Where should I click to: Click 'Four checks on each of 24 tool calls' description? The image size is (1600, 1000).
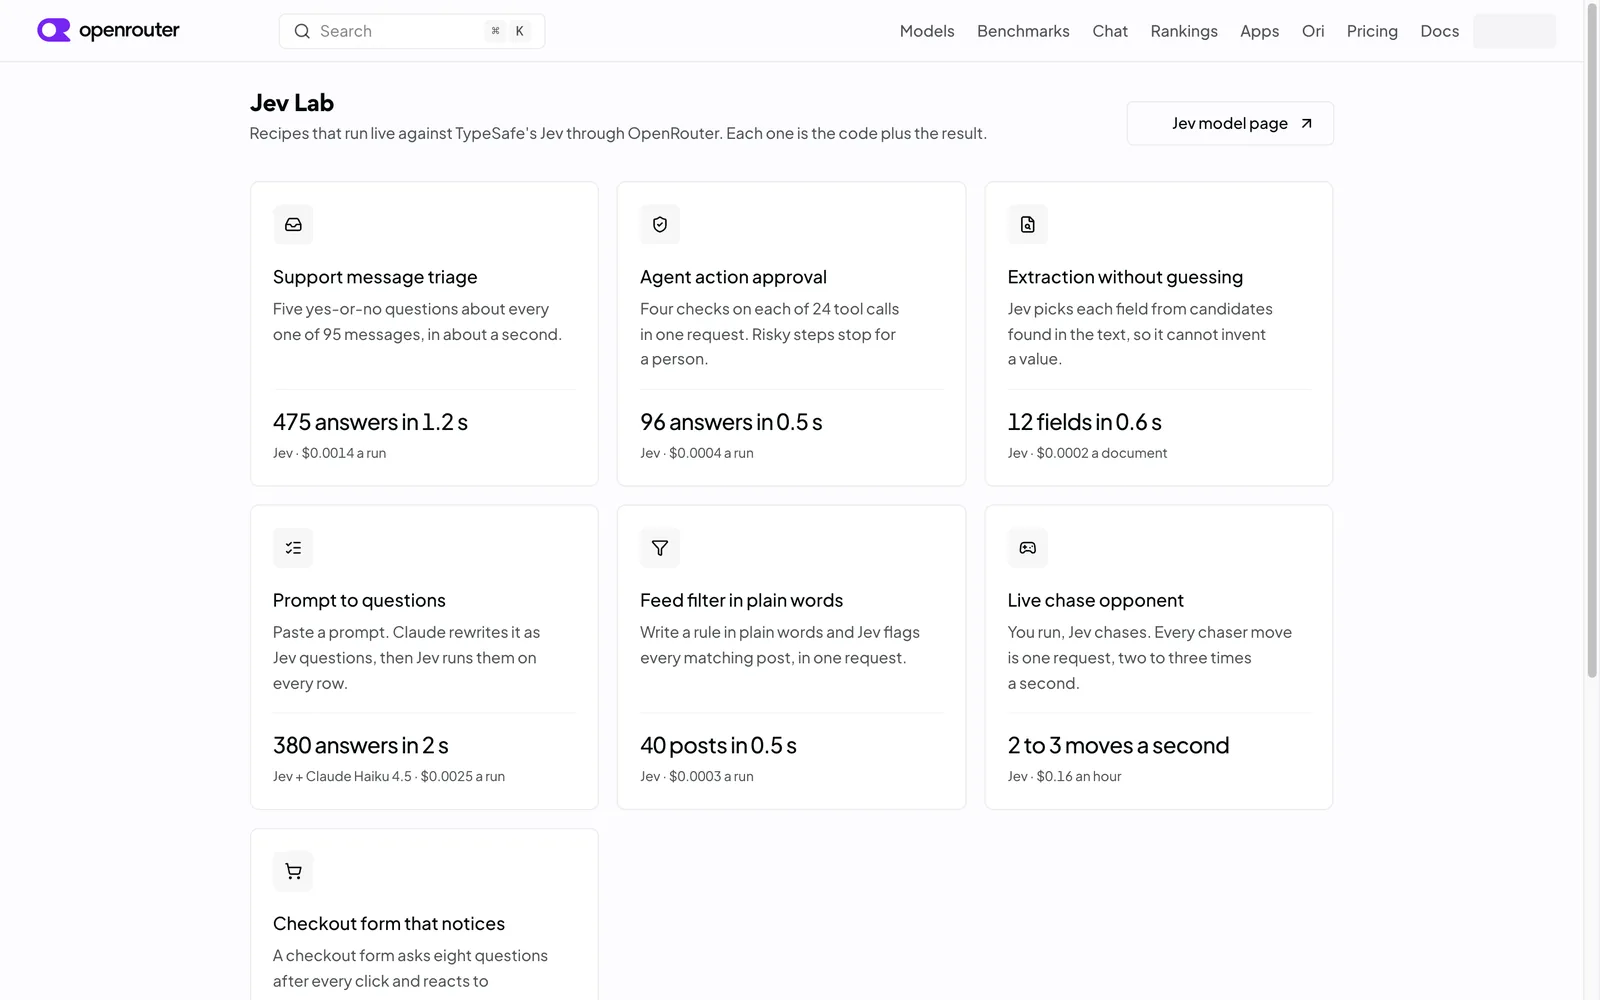769,334
